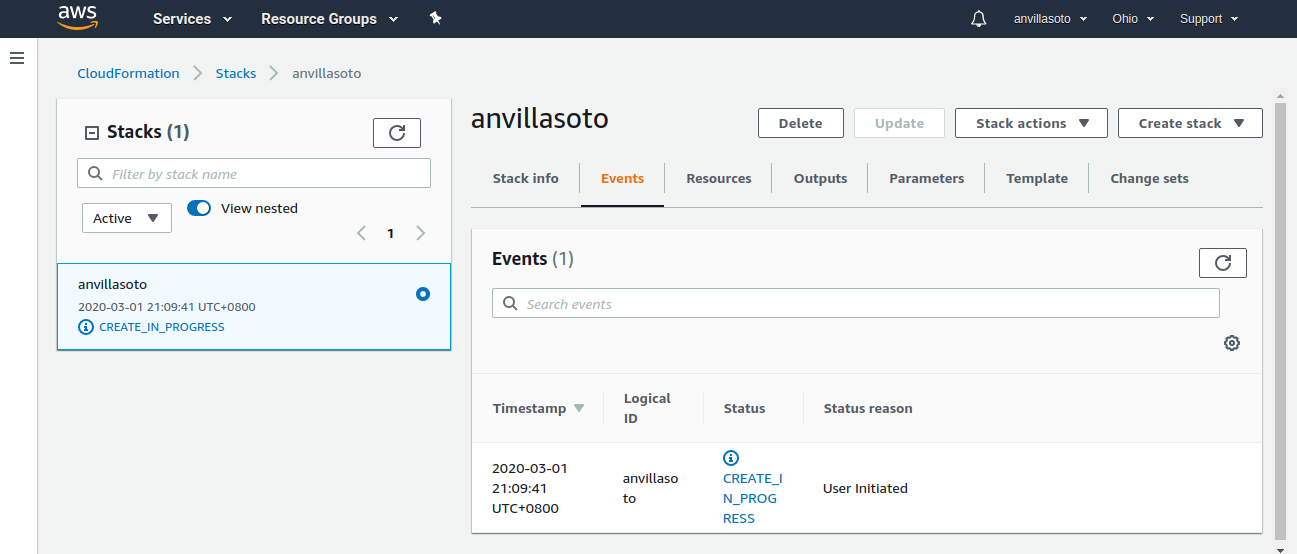Click the Status column header
1297x554 pixels.
pos(744,408)
